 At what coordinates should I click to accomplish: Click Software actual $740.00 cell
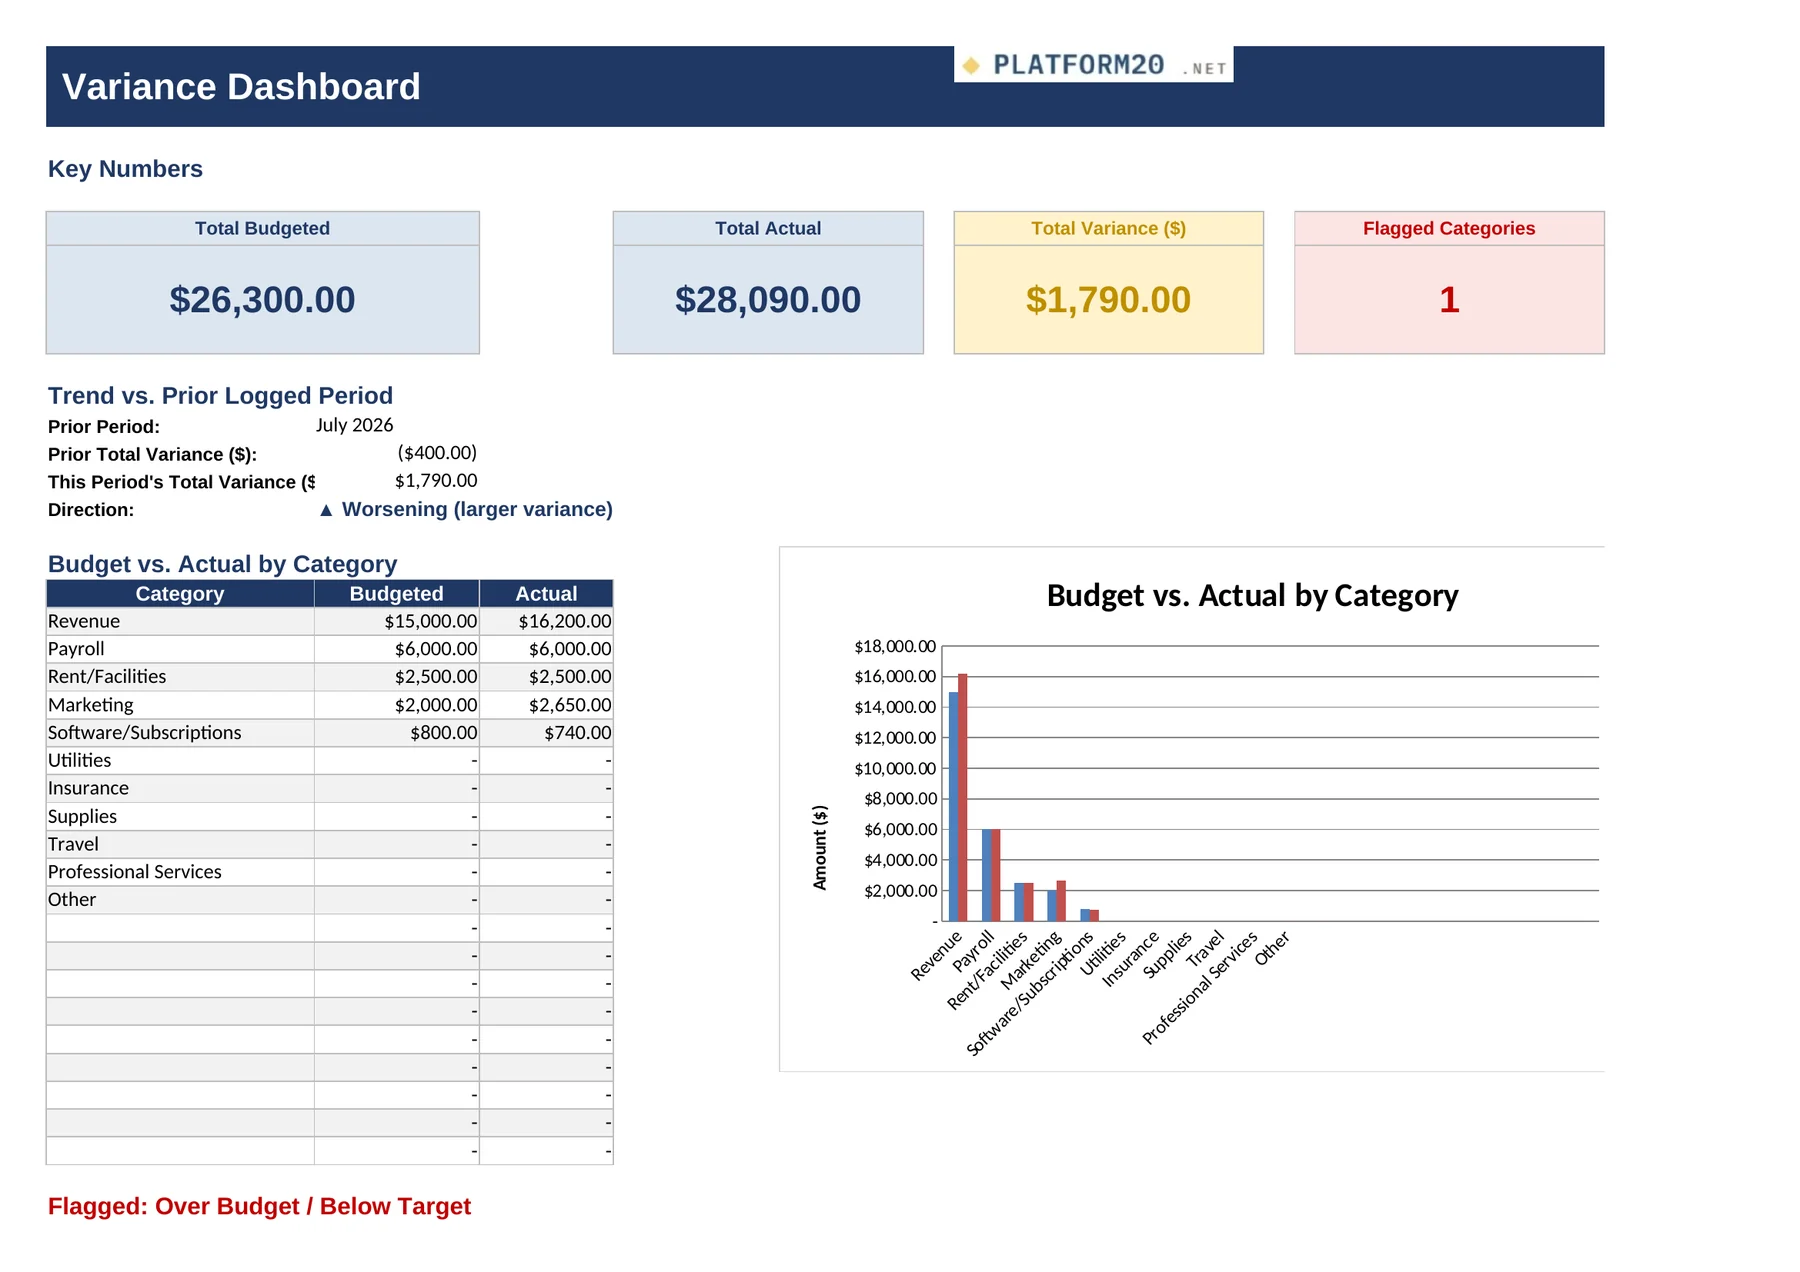[546, 733]
